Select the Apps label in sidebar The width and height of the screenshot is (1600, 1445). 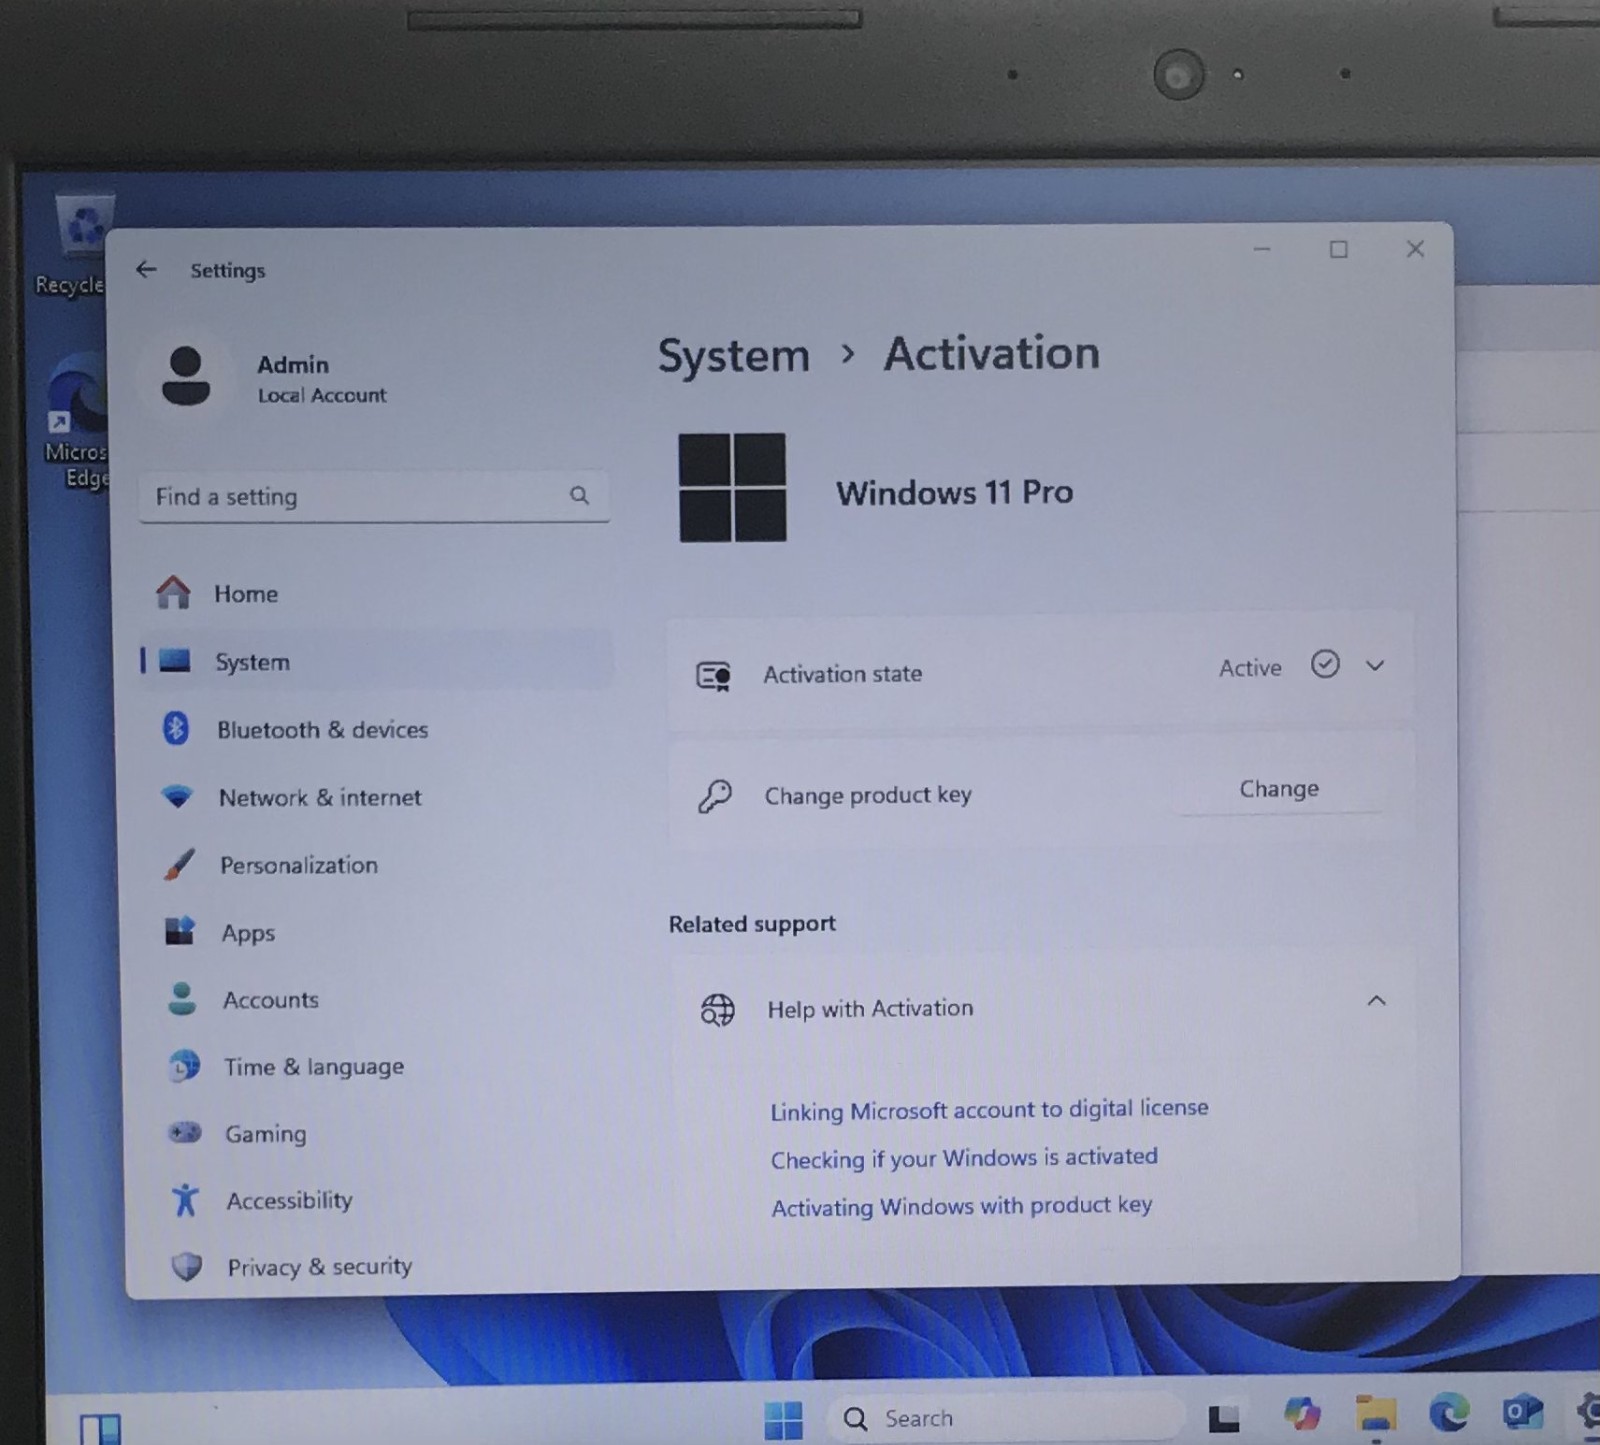tap(248, 933)
